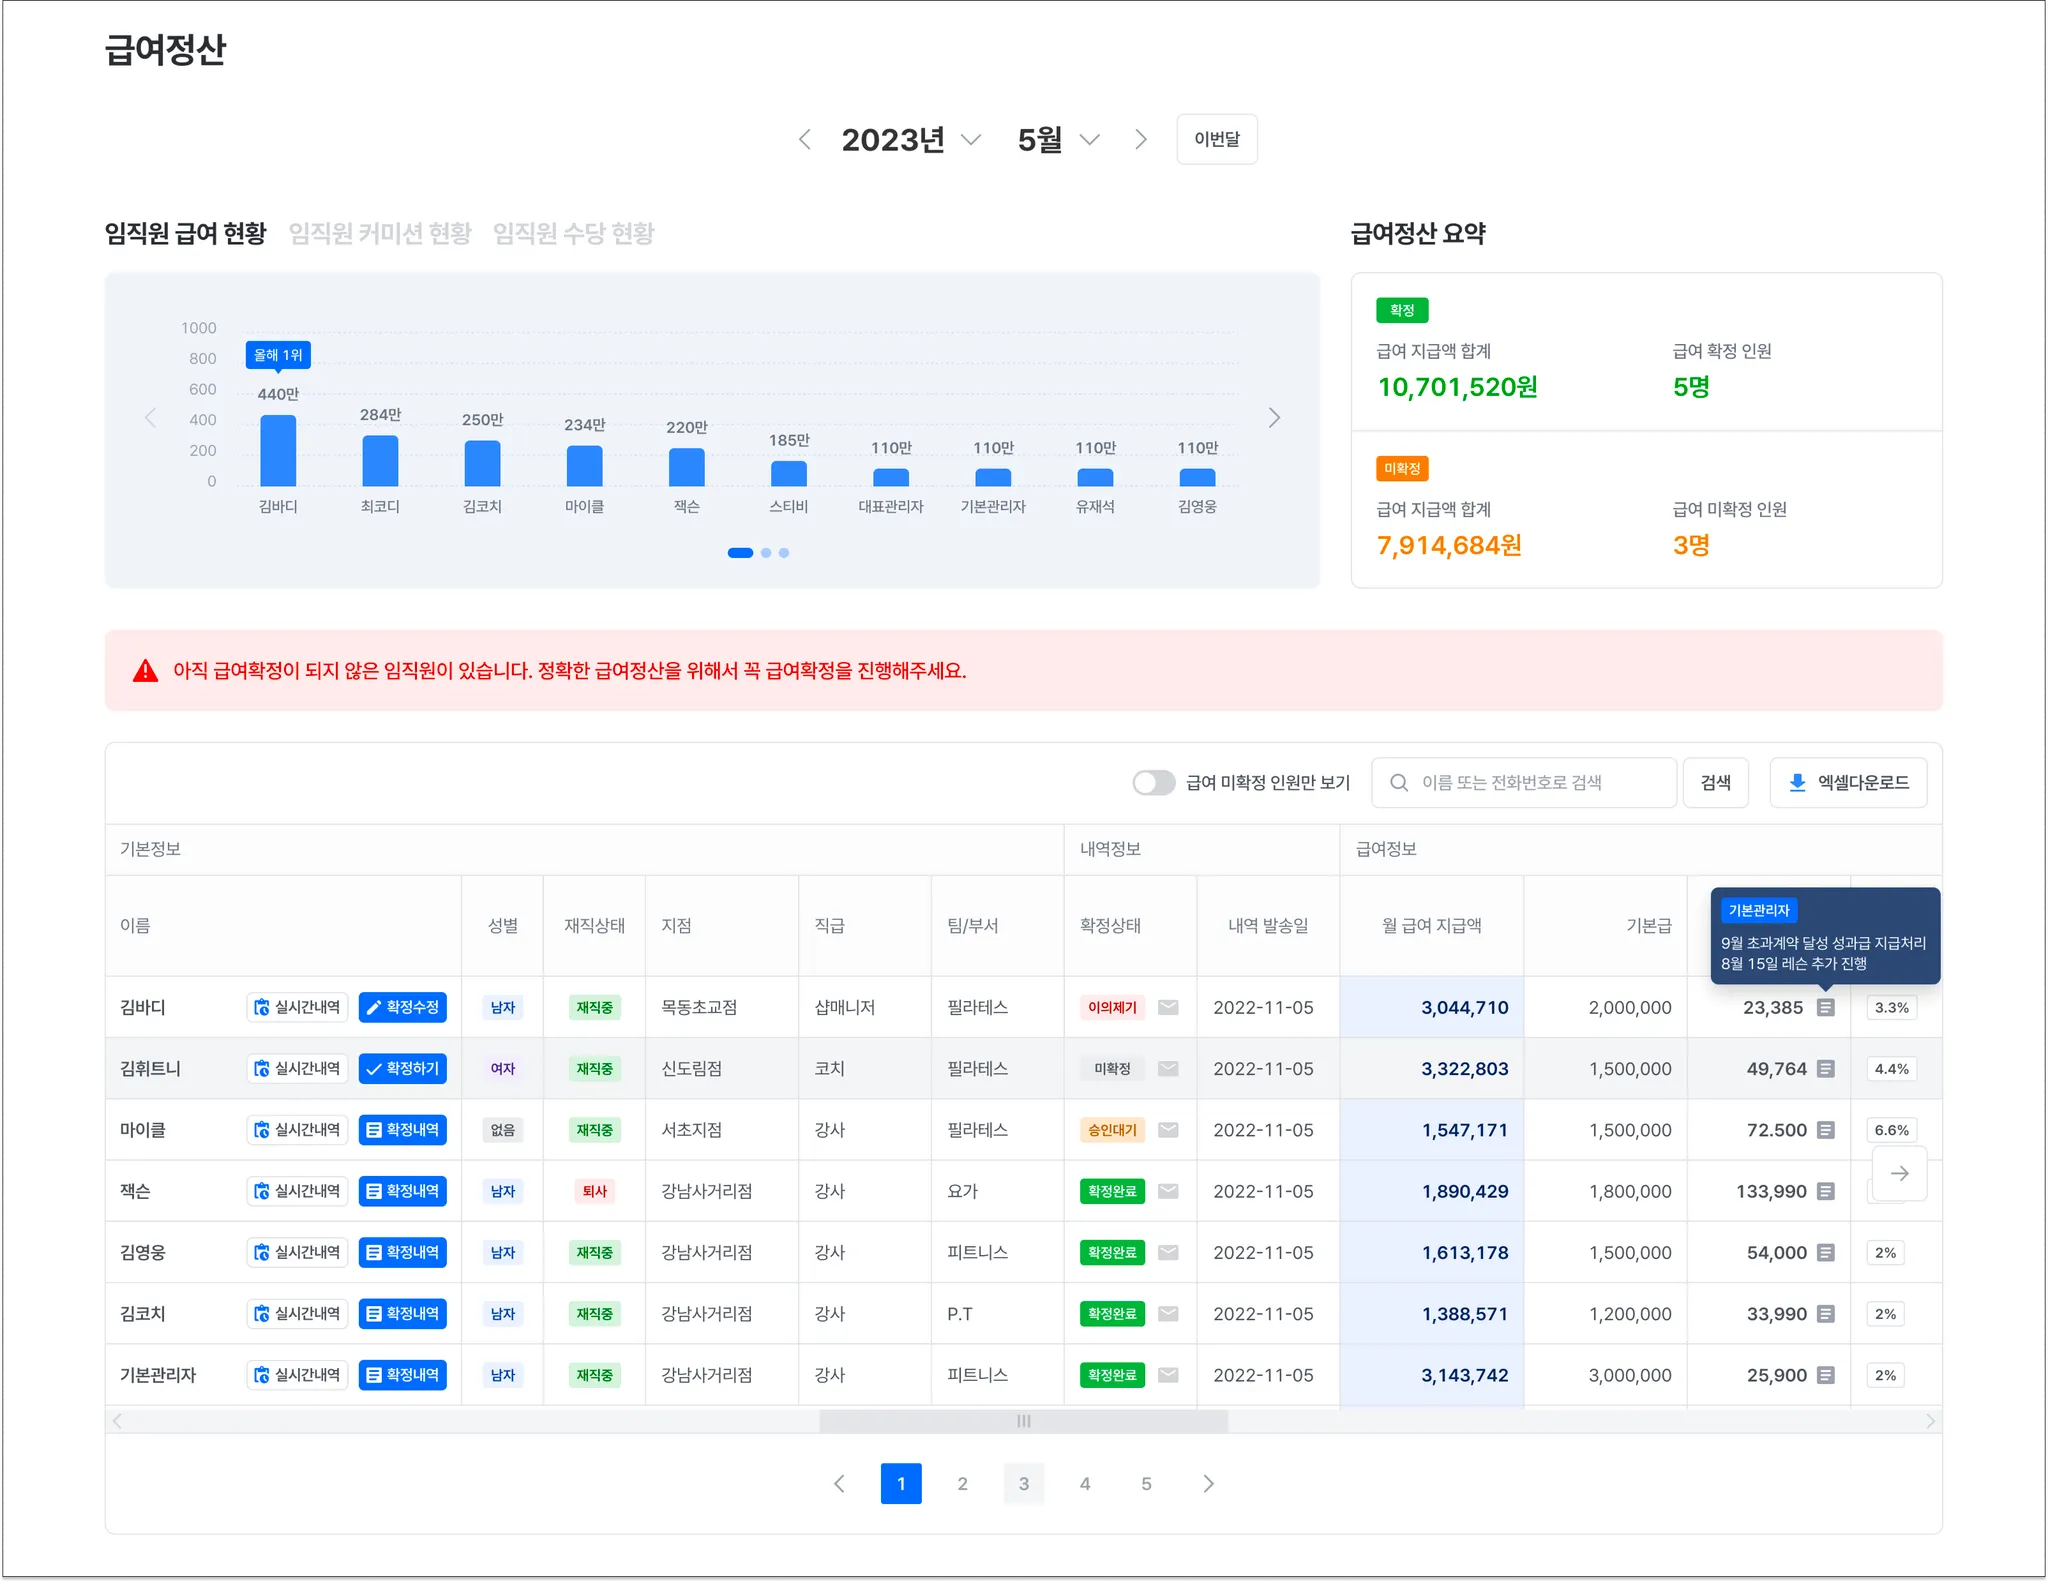Select 임직원 수당 현황 tab
This screenshot has width=2048, height=1582.
click(573, 234)
